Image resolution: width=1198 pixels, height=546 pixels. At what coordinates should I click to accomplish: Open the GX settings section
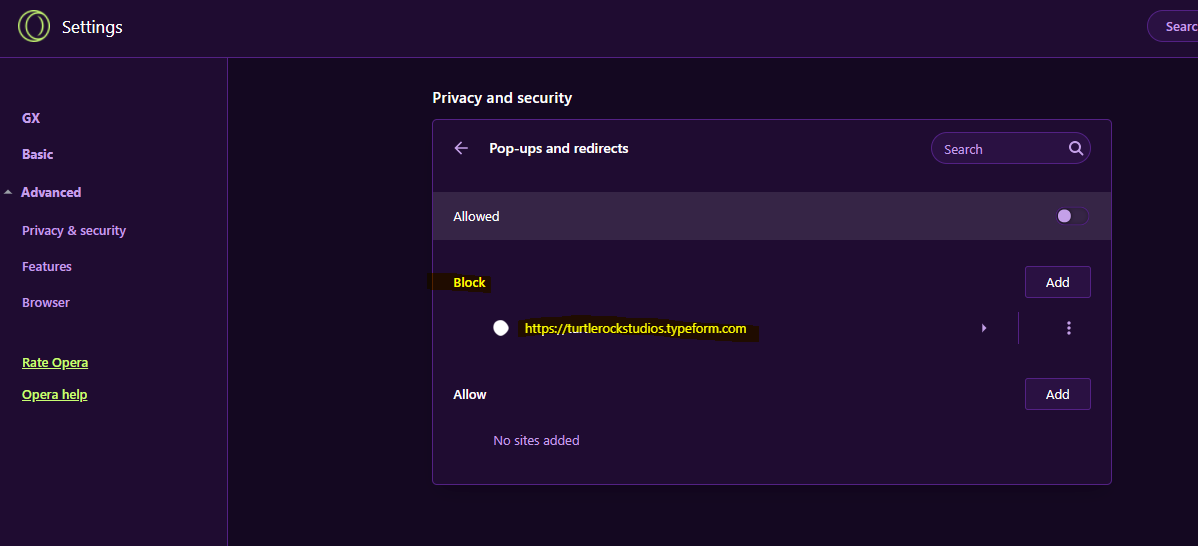point(31,118)
